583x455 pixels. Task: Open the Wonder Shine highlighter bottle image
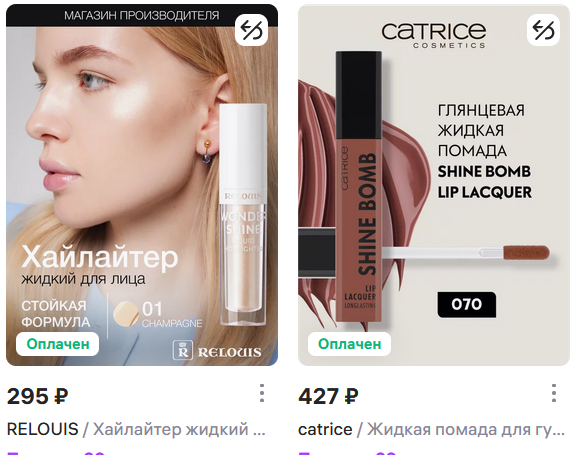(x=243, y=214)
